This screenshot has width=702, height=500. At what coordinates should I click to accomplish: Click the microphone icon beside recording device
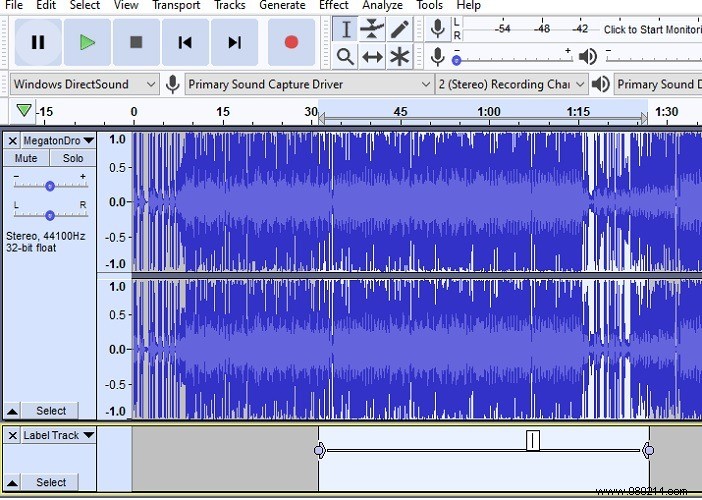pos(172,84)
